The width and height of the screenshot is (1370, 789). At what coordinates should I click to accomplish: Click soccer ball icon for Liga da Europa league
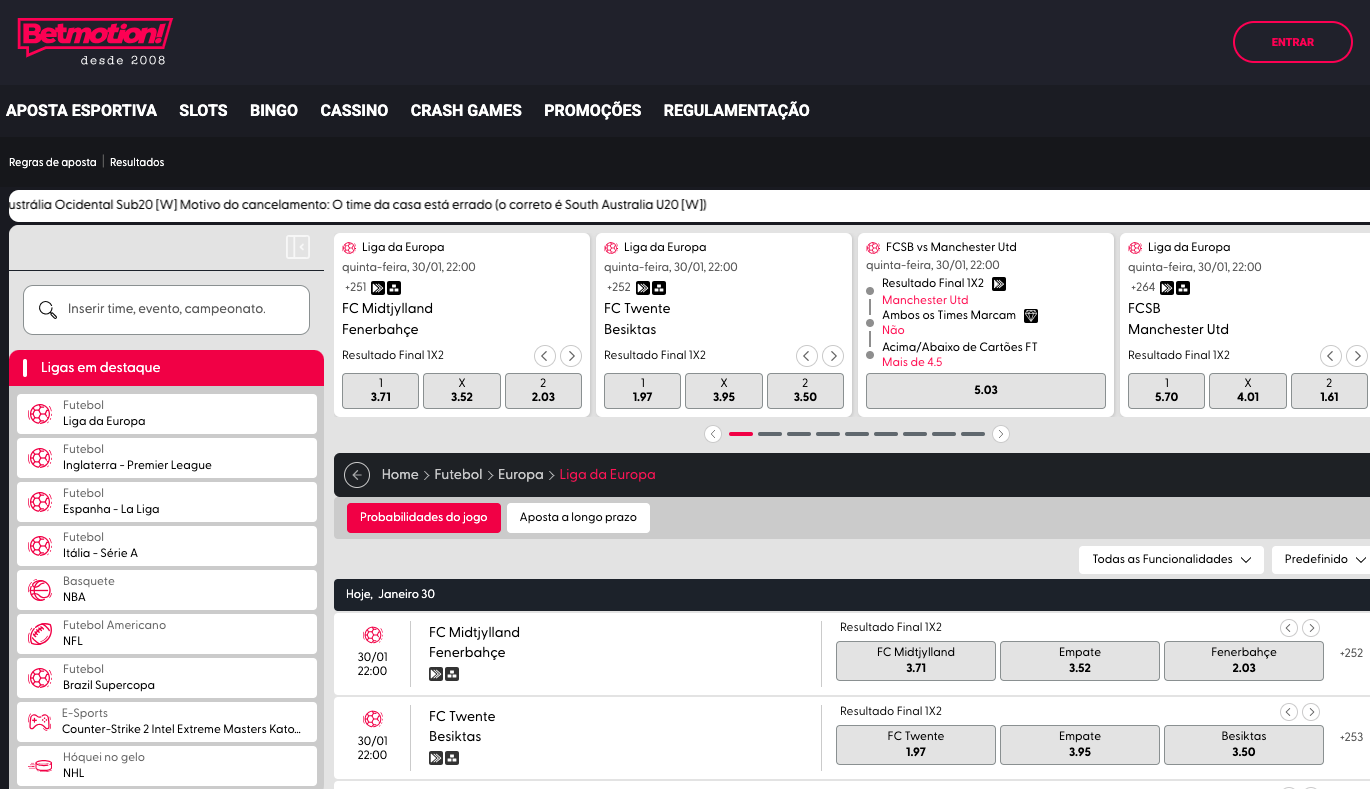point(40,413)
